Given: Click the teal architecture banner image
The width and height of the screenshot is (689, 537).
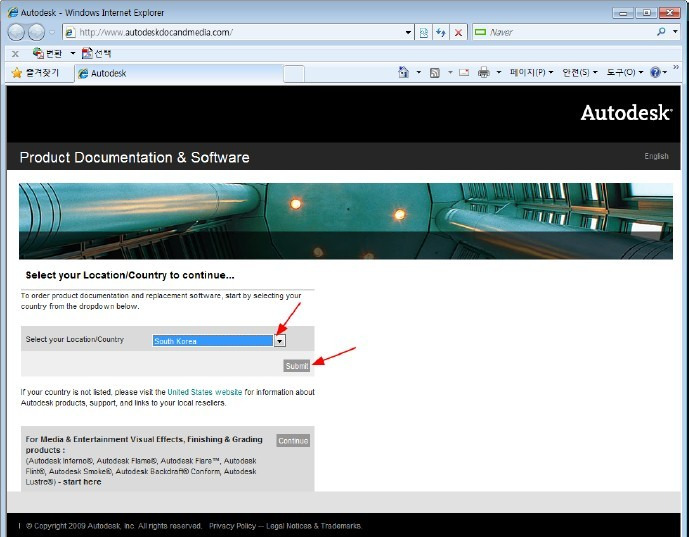Looking at the screenshot, I should pyautogui.click(x=345, y=221).
